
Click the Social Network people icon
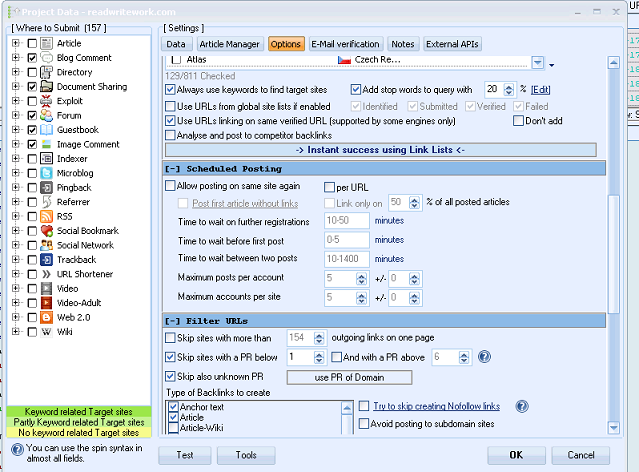[46, 245]
